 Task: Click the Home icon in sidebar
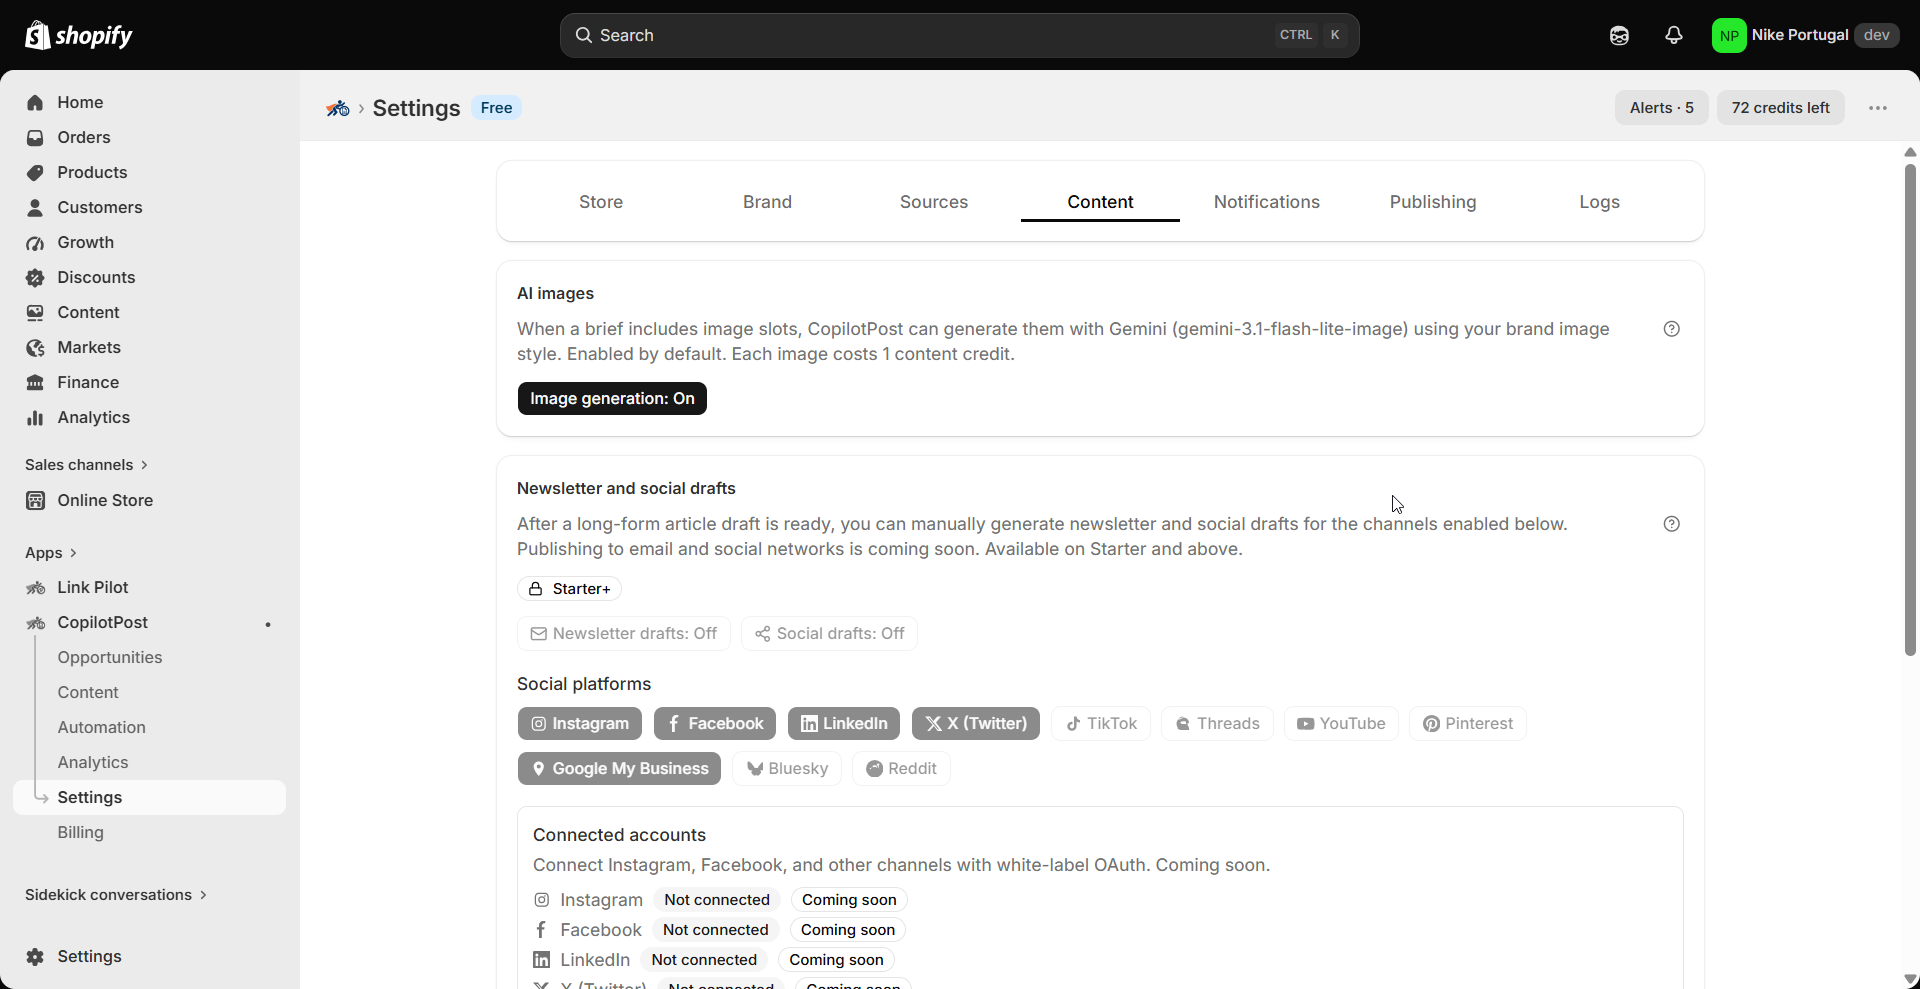(x=35, y=102)
